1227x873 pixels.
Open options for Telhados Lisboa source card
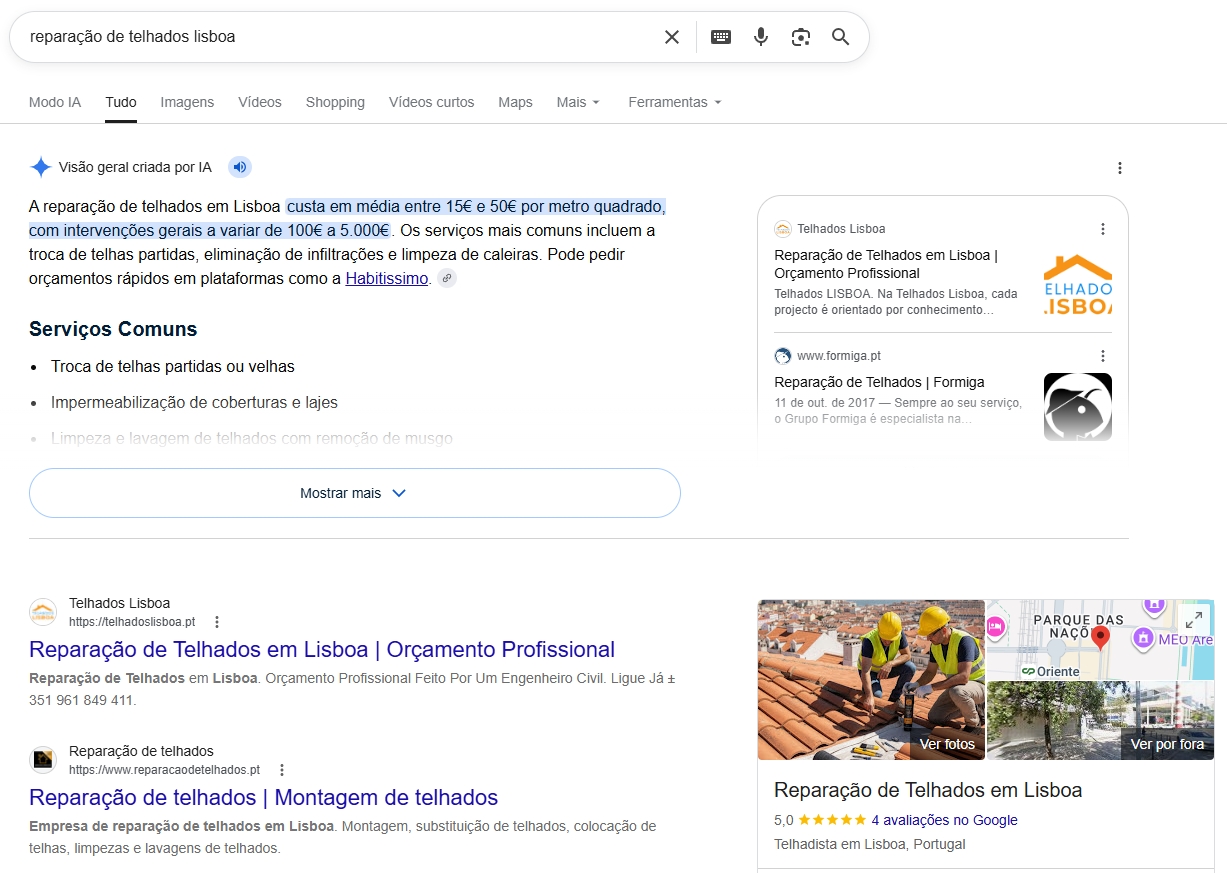click(x=1103, y=229)
